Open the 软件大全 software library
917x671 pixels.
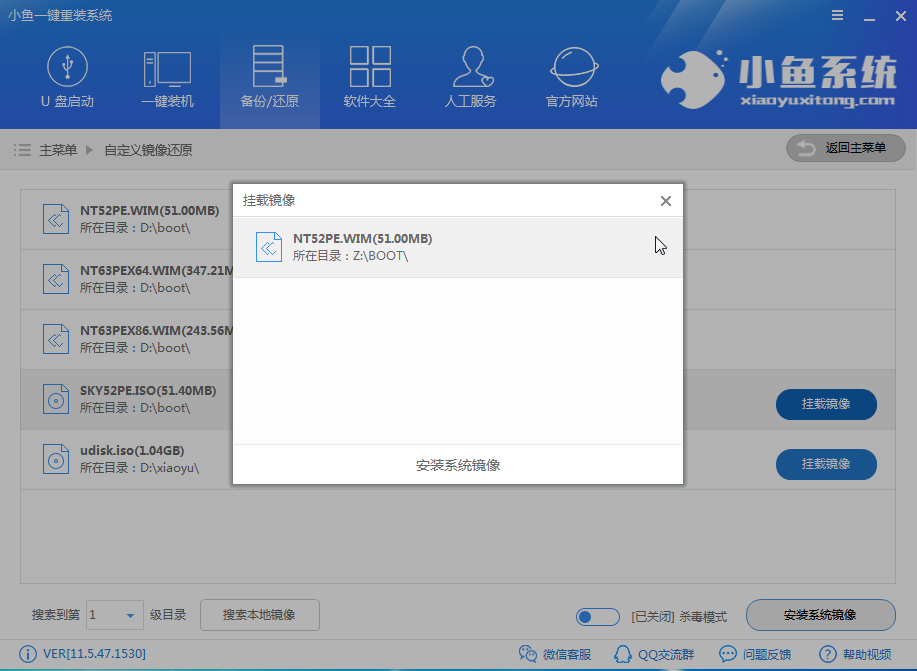(x=369, y=79)
